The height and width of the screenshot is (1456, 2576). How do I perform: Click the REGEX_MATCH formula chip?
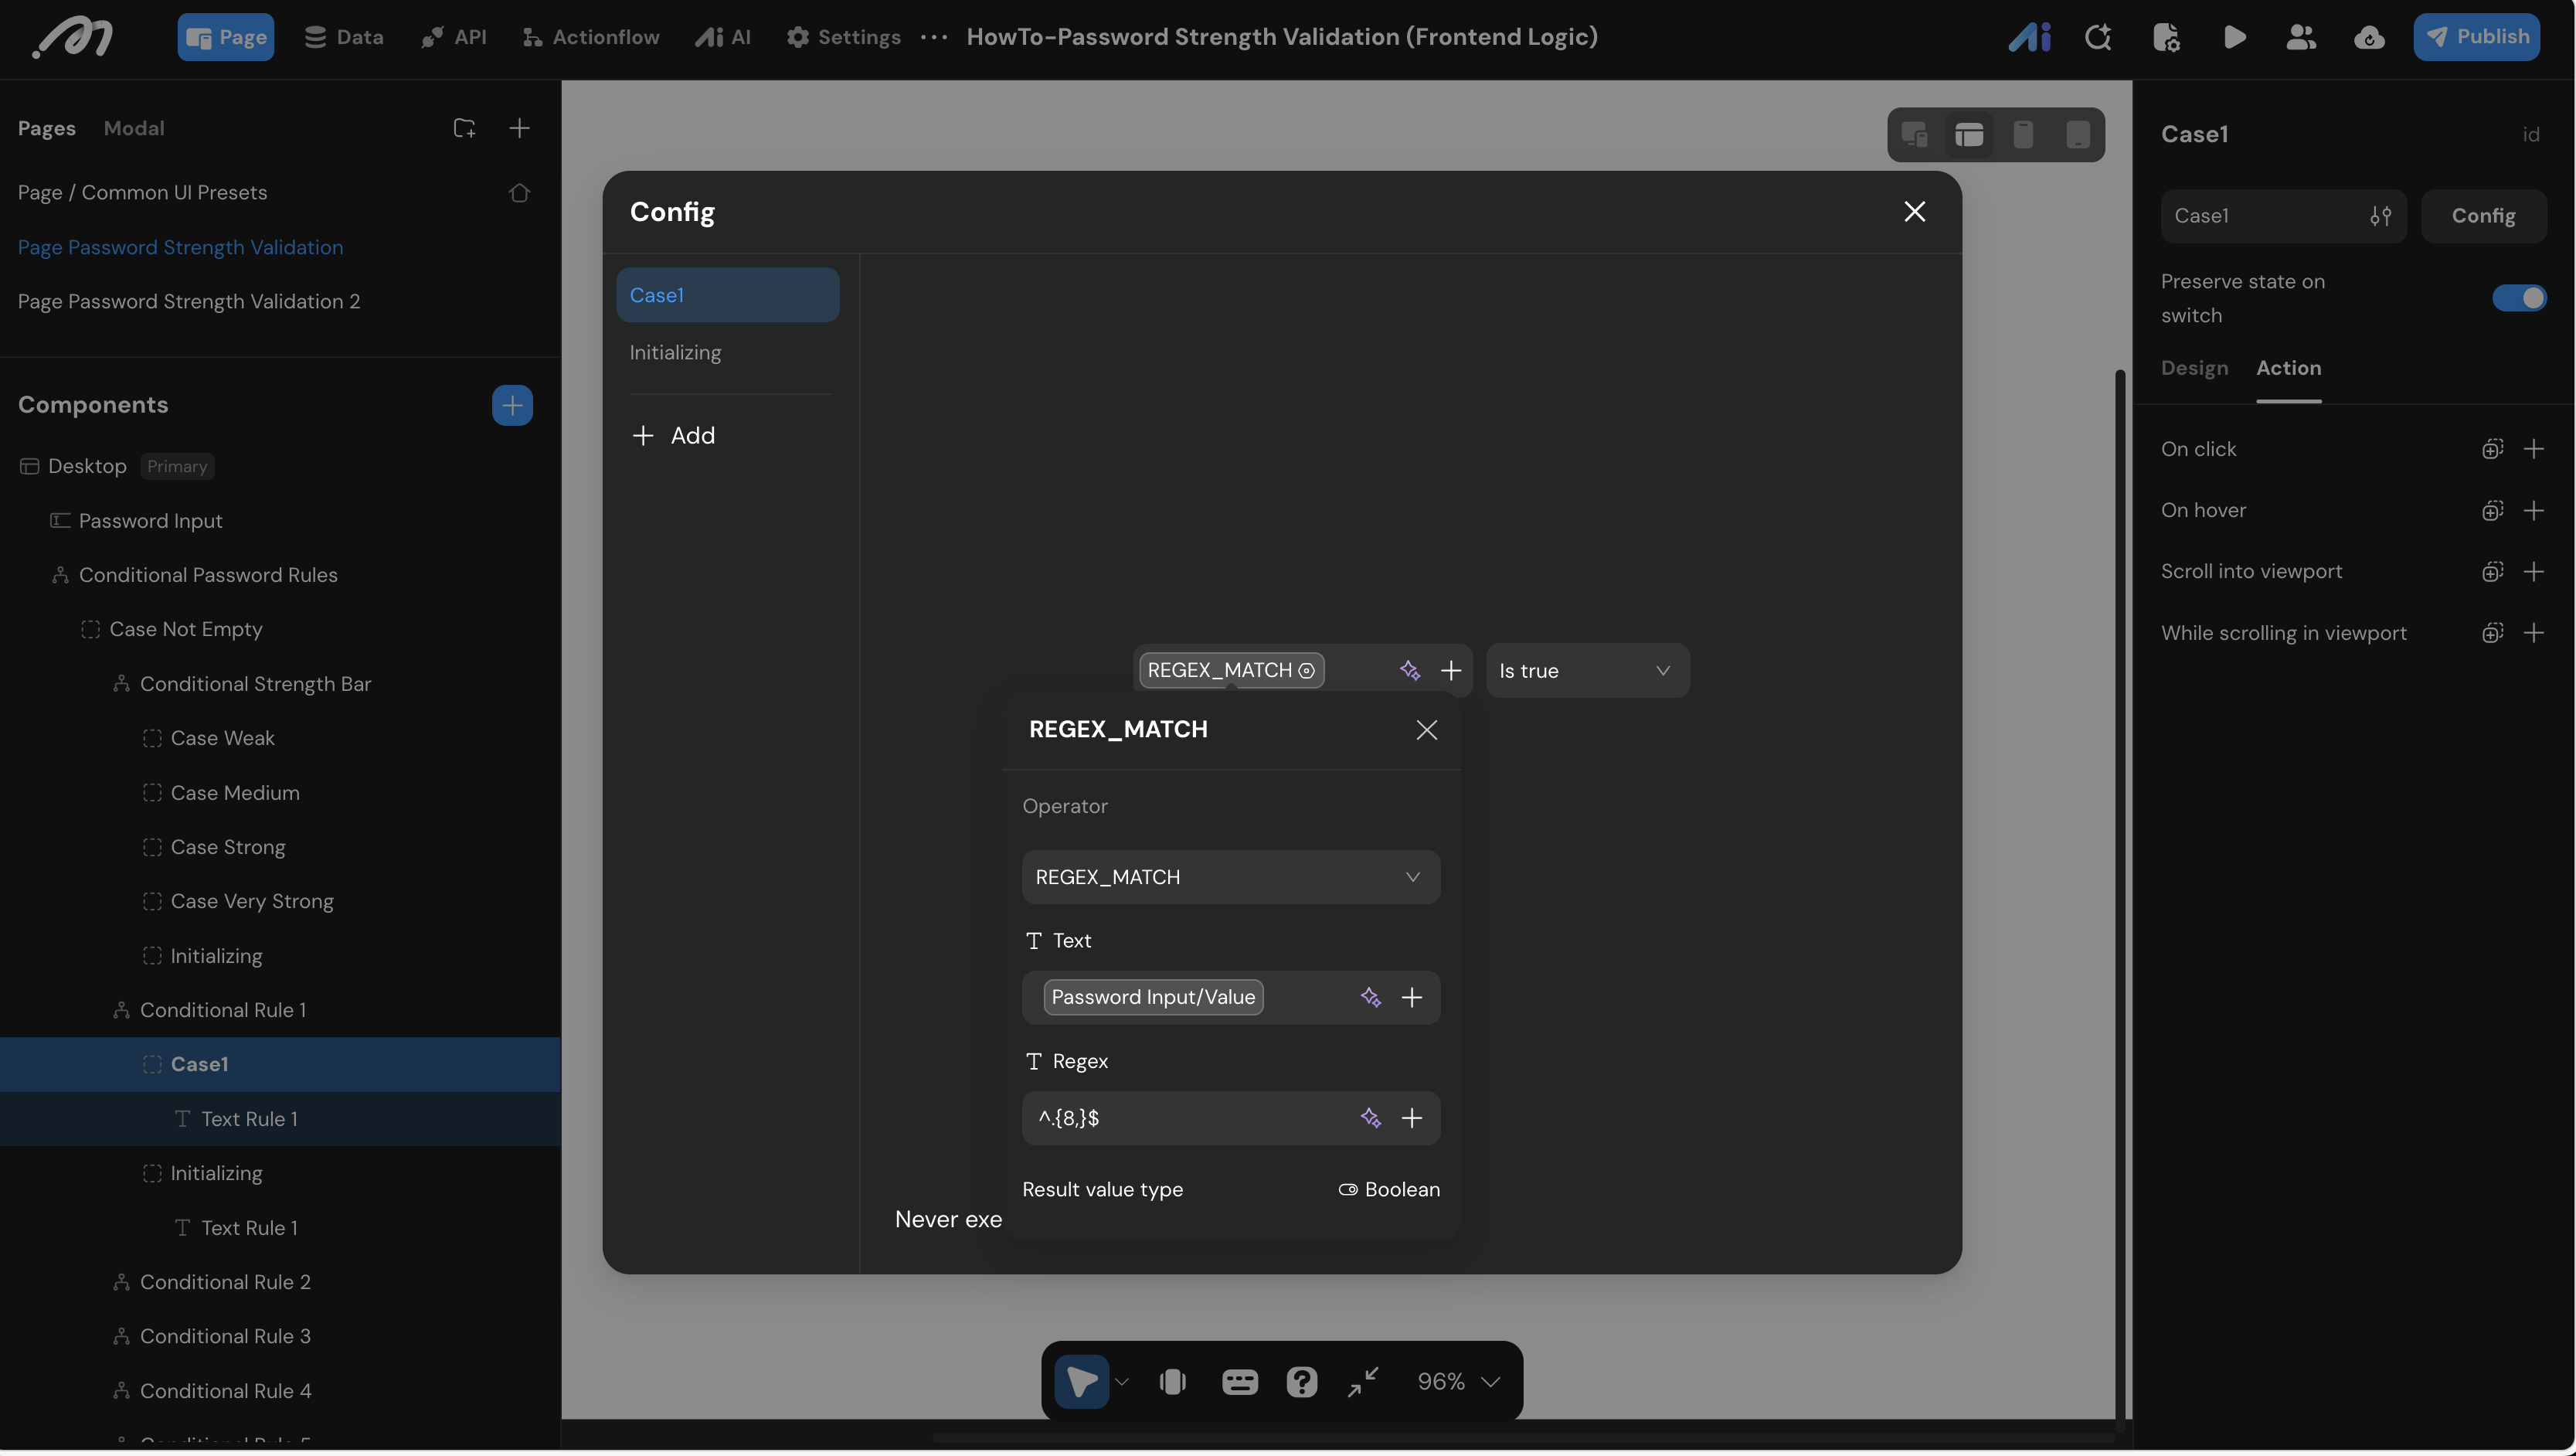point(1231,670)
